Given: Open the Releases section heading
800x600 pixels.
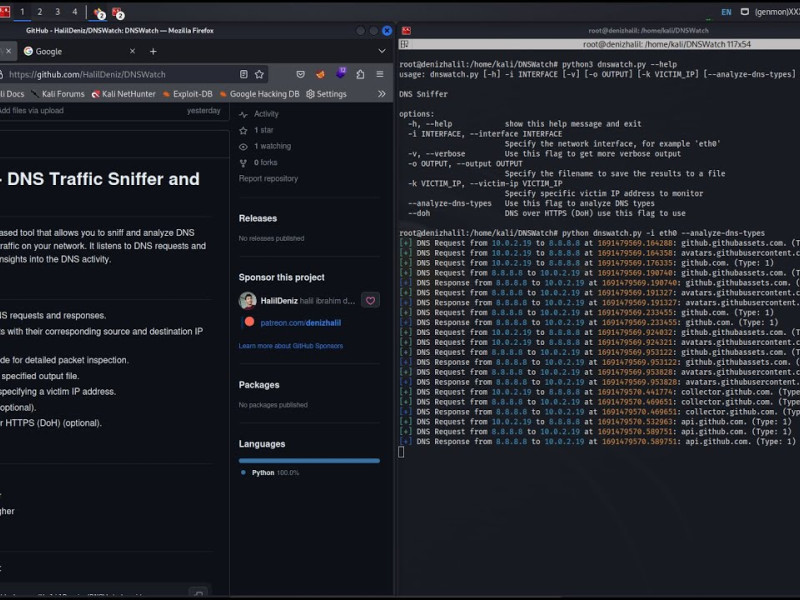Looking at the screenshot, I should pos(258,218).
